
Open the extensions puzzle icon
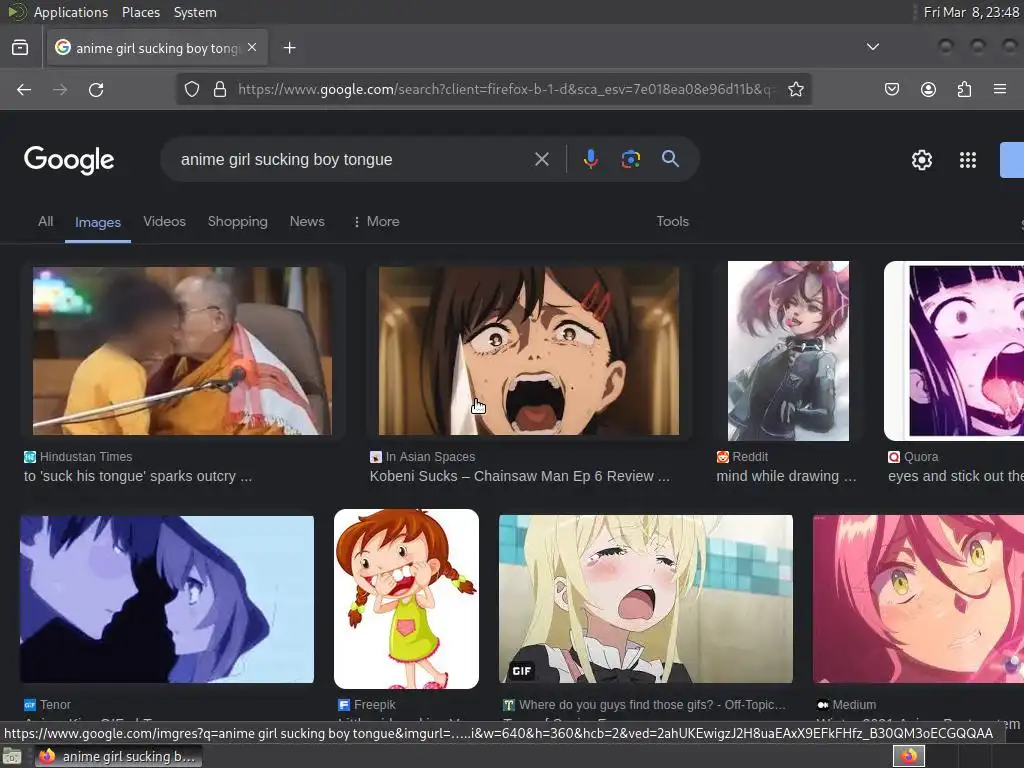pos(964,89)
